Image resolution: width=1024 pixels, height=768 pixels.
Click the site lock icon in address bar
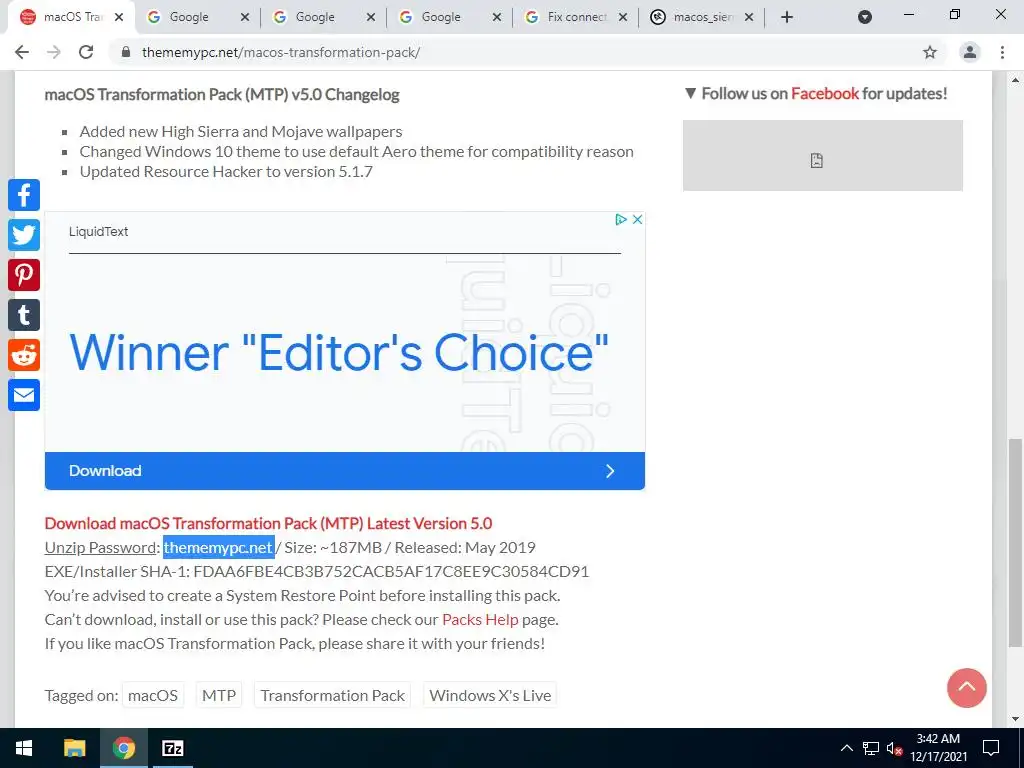126,52
